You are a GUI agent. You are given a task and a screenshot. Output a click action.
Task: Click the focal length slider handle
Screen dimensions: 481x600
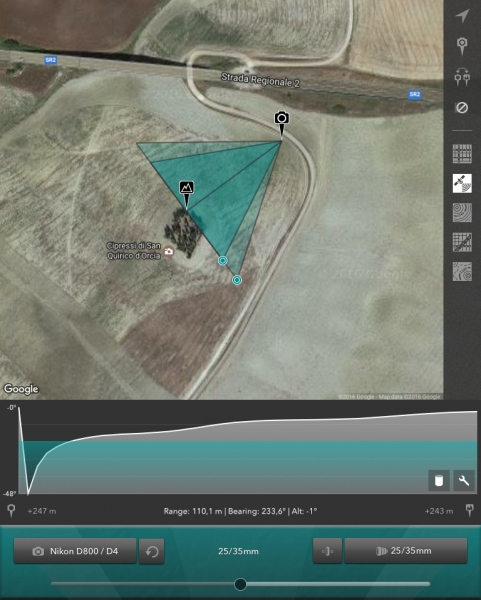pyautogui.click(x=240, y=584)
